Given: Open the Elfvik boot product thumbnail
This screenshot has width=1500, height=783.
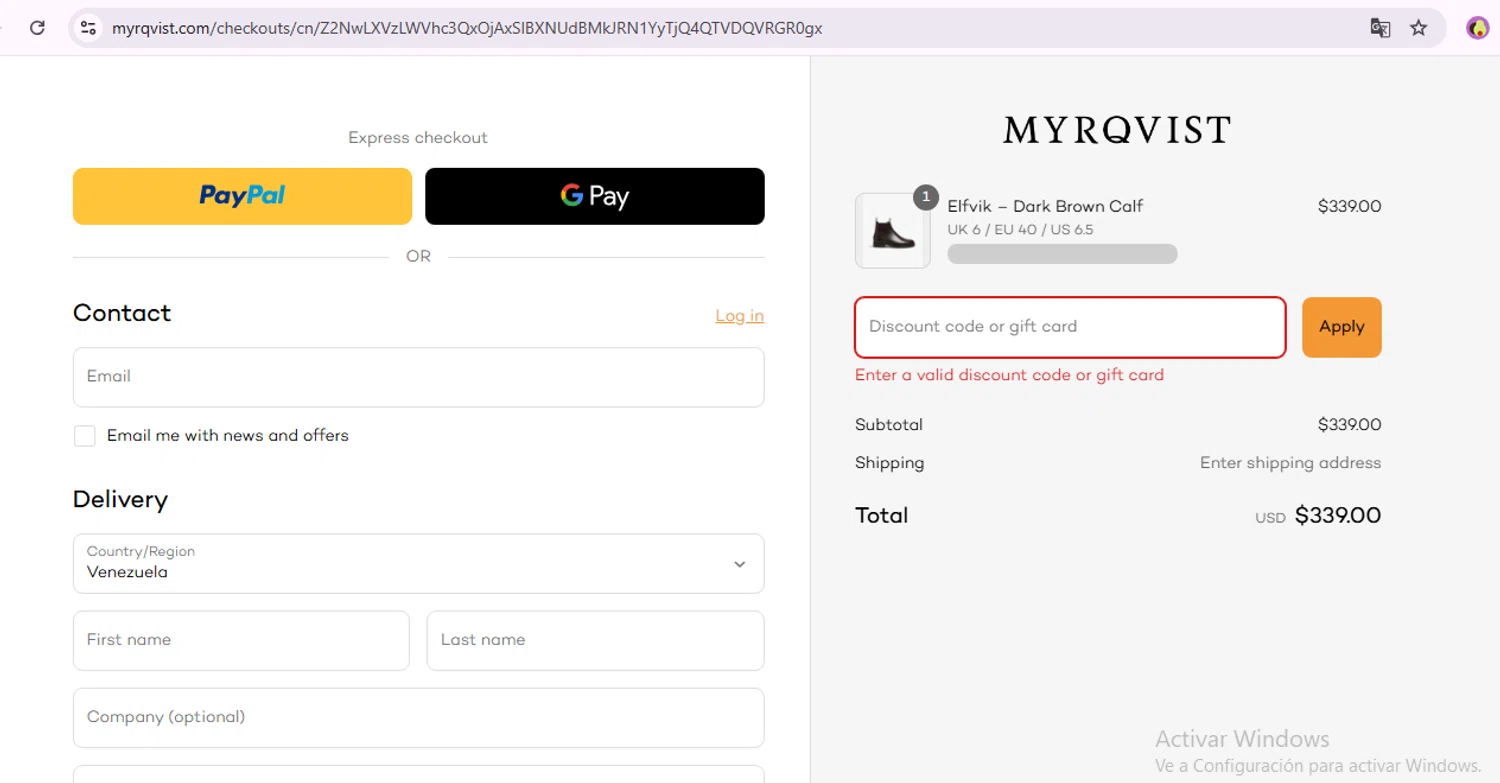Looking at the screenshot, I should pyautogui.click(x=893, y=231).
